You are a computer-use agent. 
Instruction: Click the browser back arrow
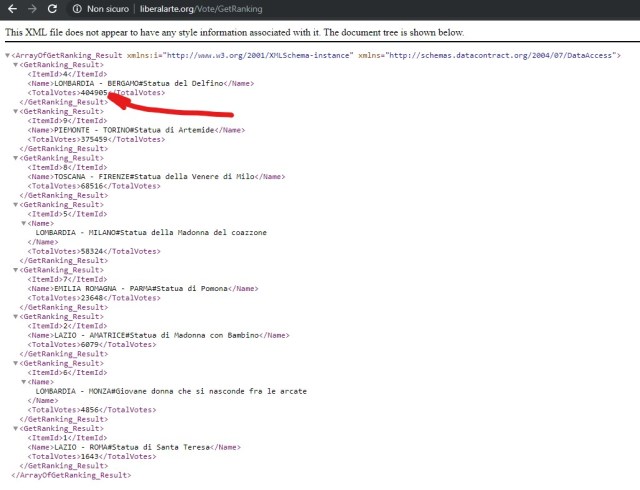(x=11, y=8)
